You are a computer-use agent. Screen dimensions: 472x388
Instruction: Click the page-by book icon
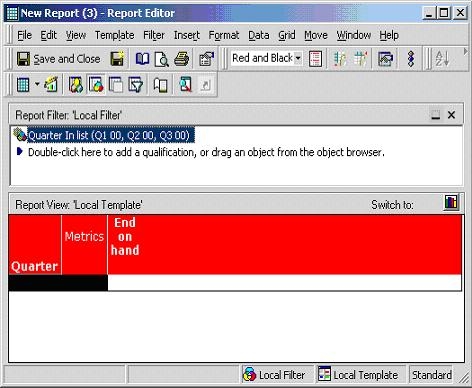(x=160, y=85)
